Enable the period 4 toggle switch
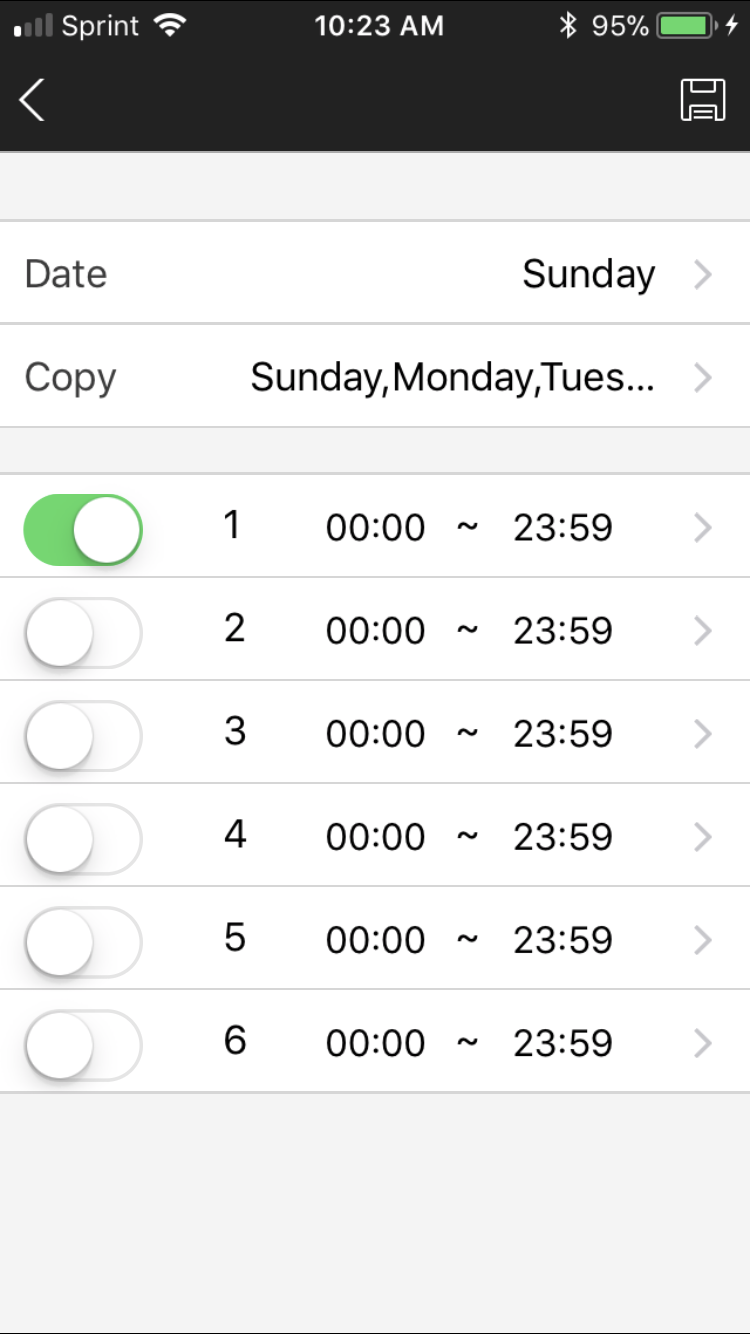750x1334 pixels. pyautogui.click(x=83, y=838)
